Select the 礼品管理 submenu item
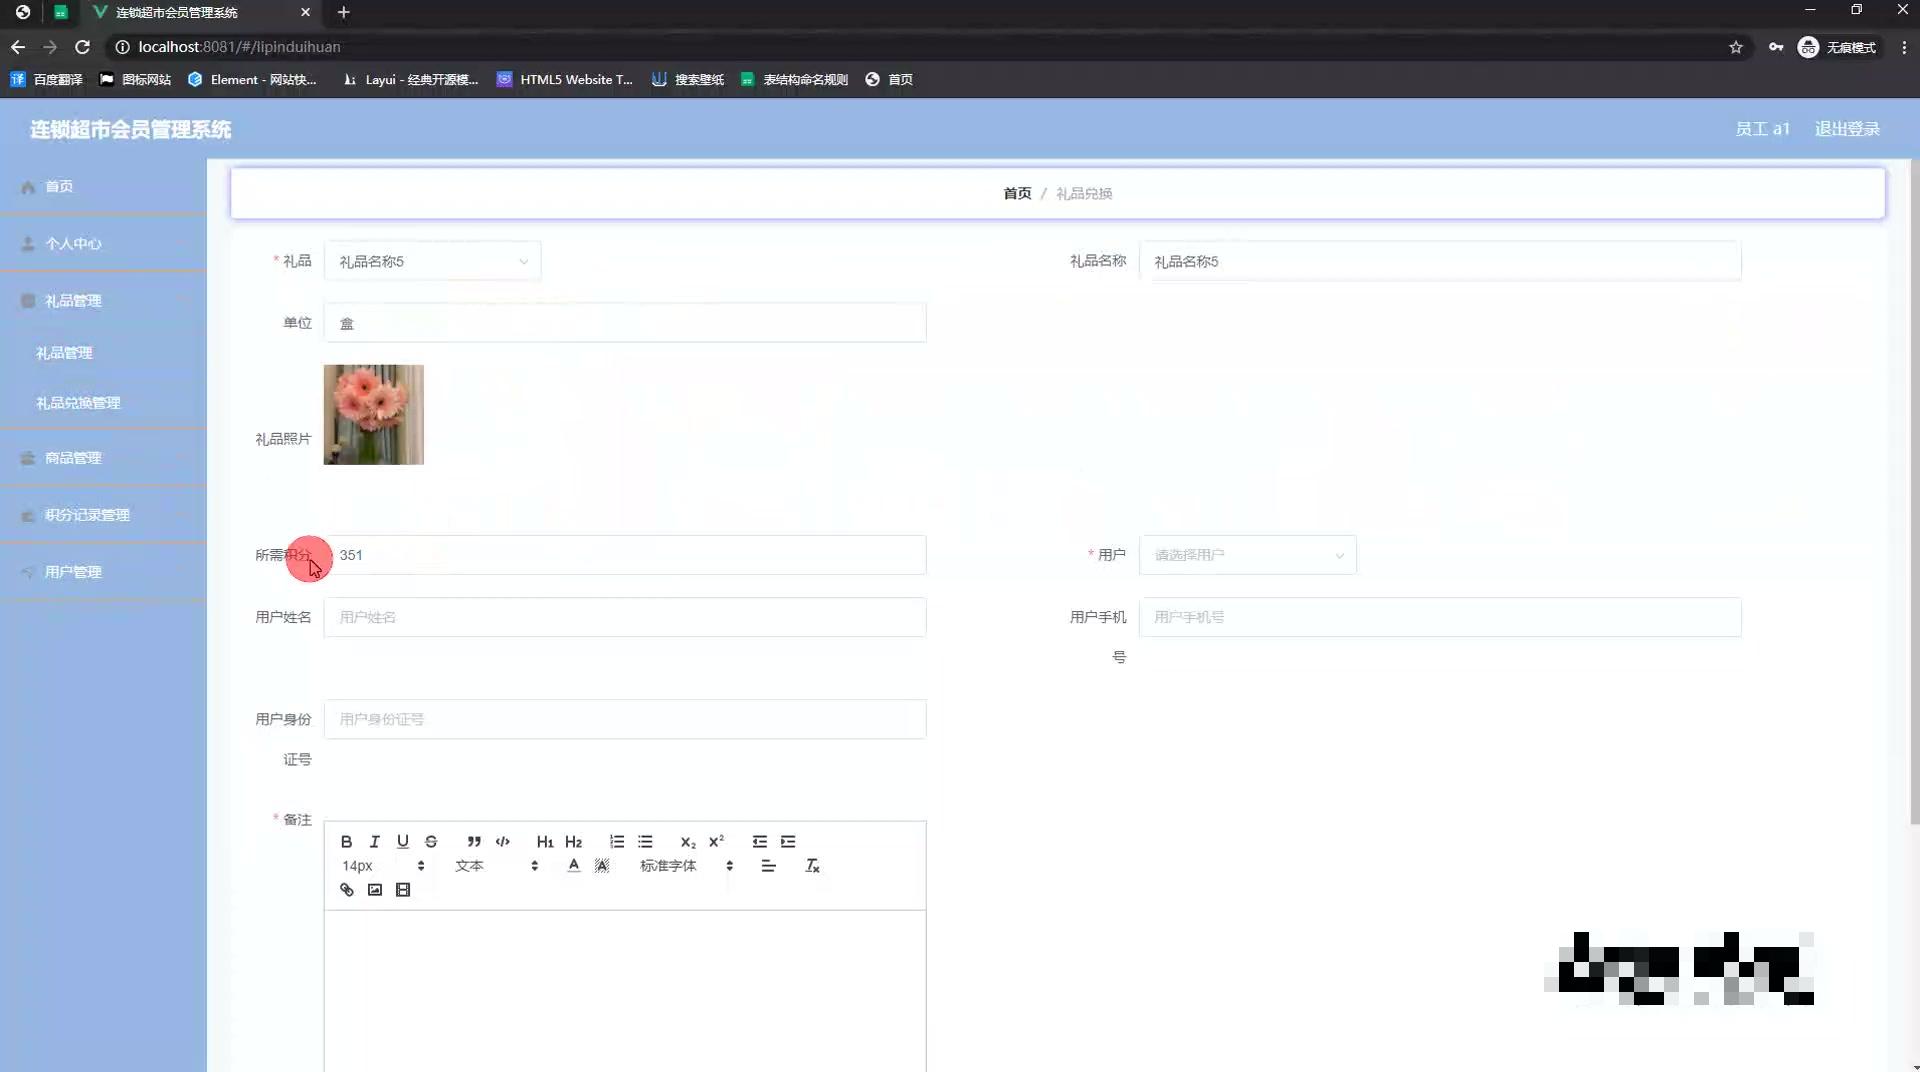Image resolution: width=1920 pixels, height=1072 pixels. pyautogui.click(x=103, y=352)
